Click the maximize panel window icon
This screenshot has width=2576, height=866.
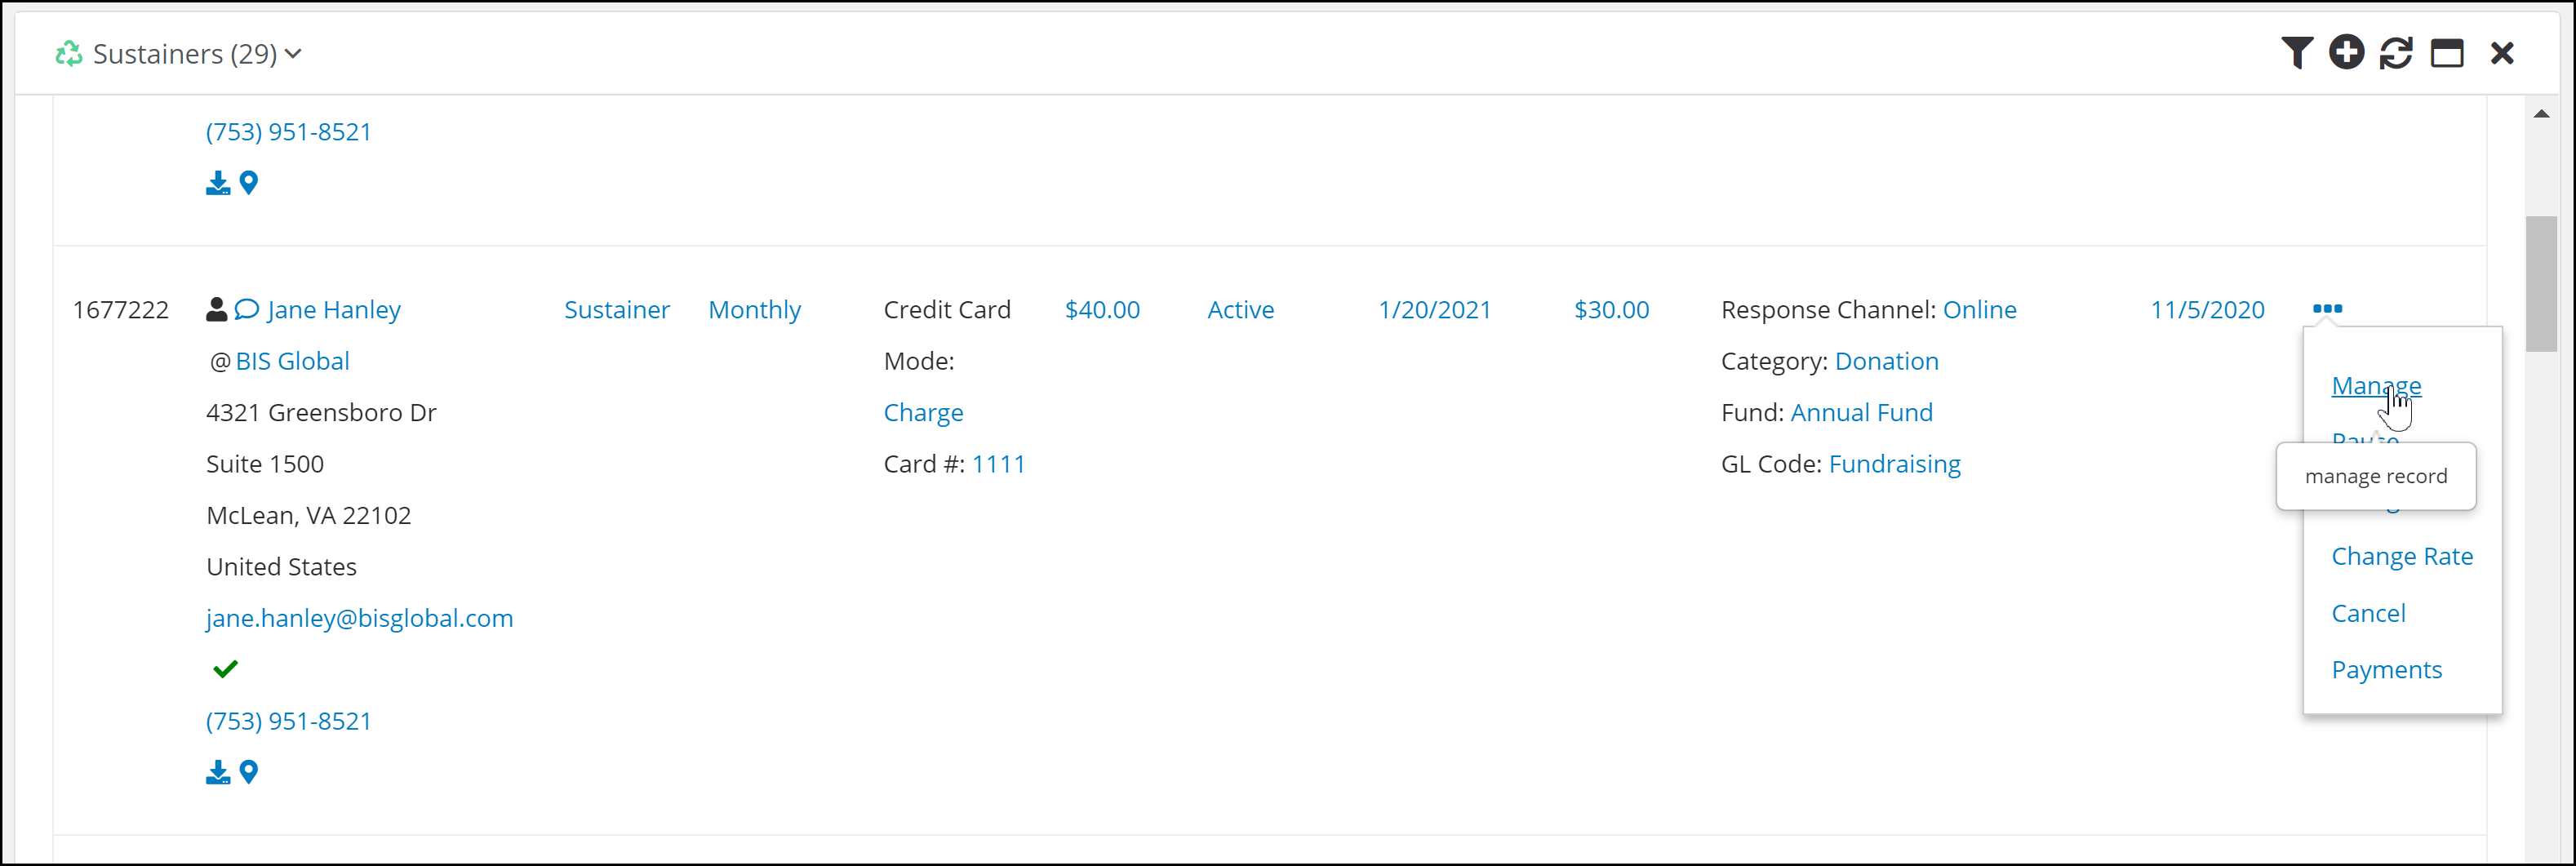pos(2447,53)
